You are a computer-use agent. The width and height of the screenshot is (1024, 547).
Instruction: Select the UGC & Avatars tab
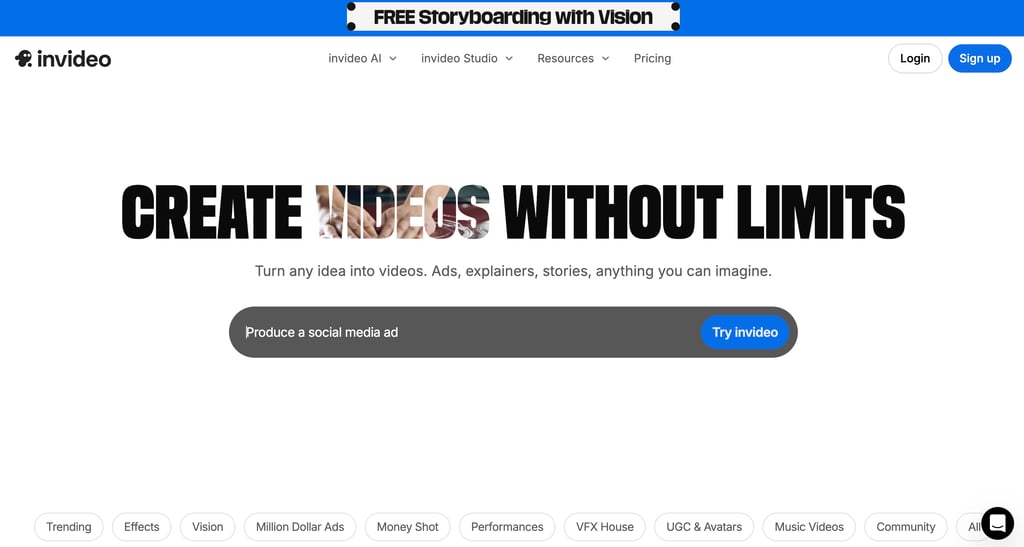point(704,527)
